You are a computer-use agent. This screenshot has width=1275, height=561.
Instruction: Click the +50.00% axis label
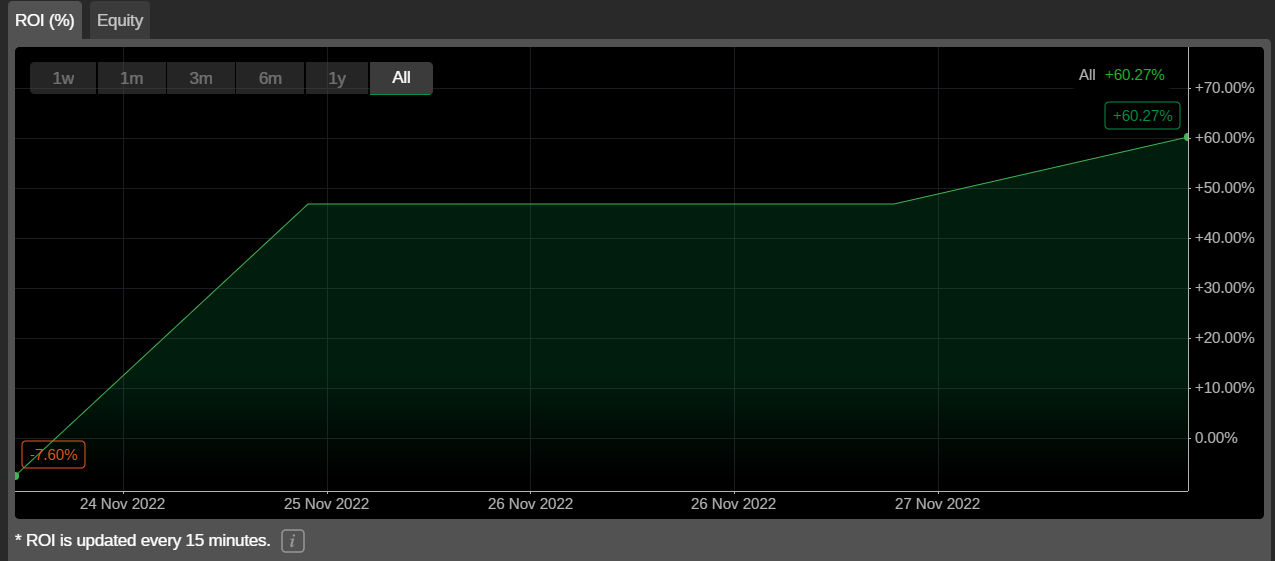(x=1224, y=188)
